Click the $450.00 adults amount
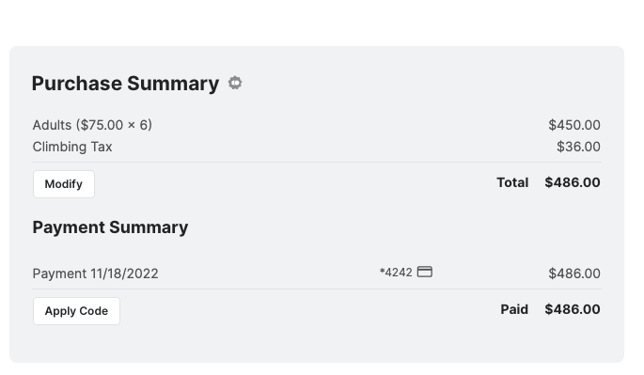 574,125
